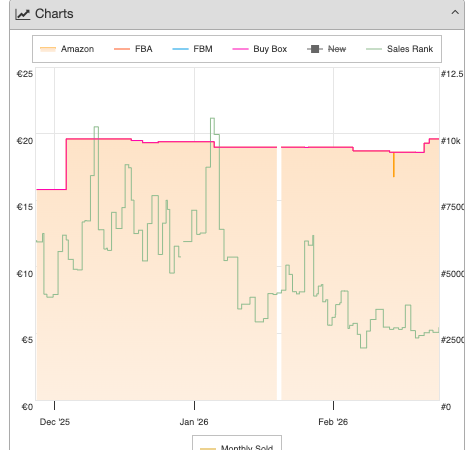Click the Dec '25 axis label

(55, 422)
